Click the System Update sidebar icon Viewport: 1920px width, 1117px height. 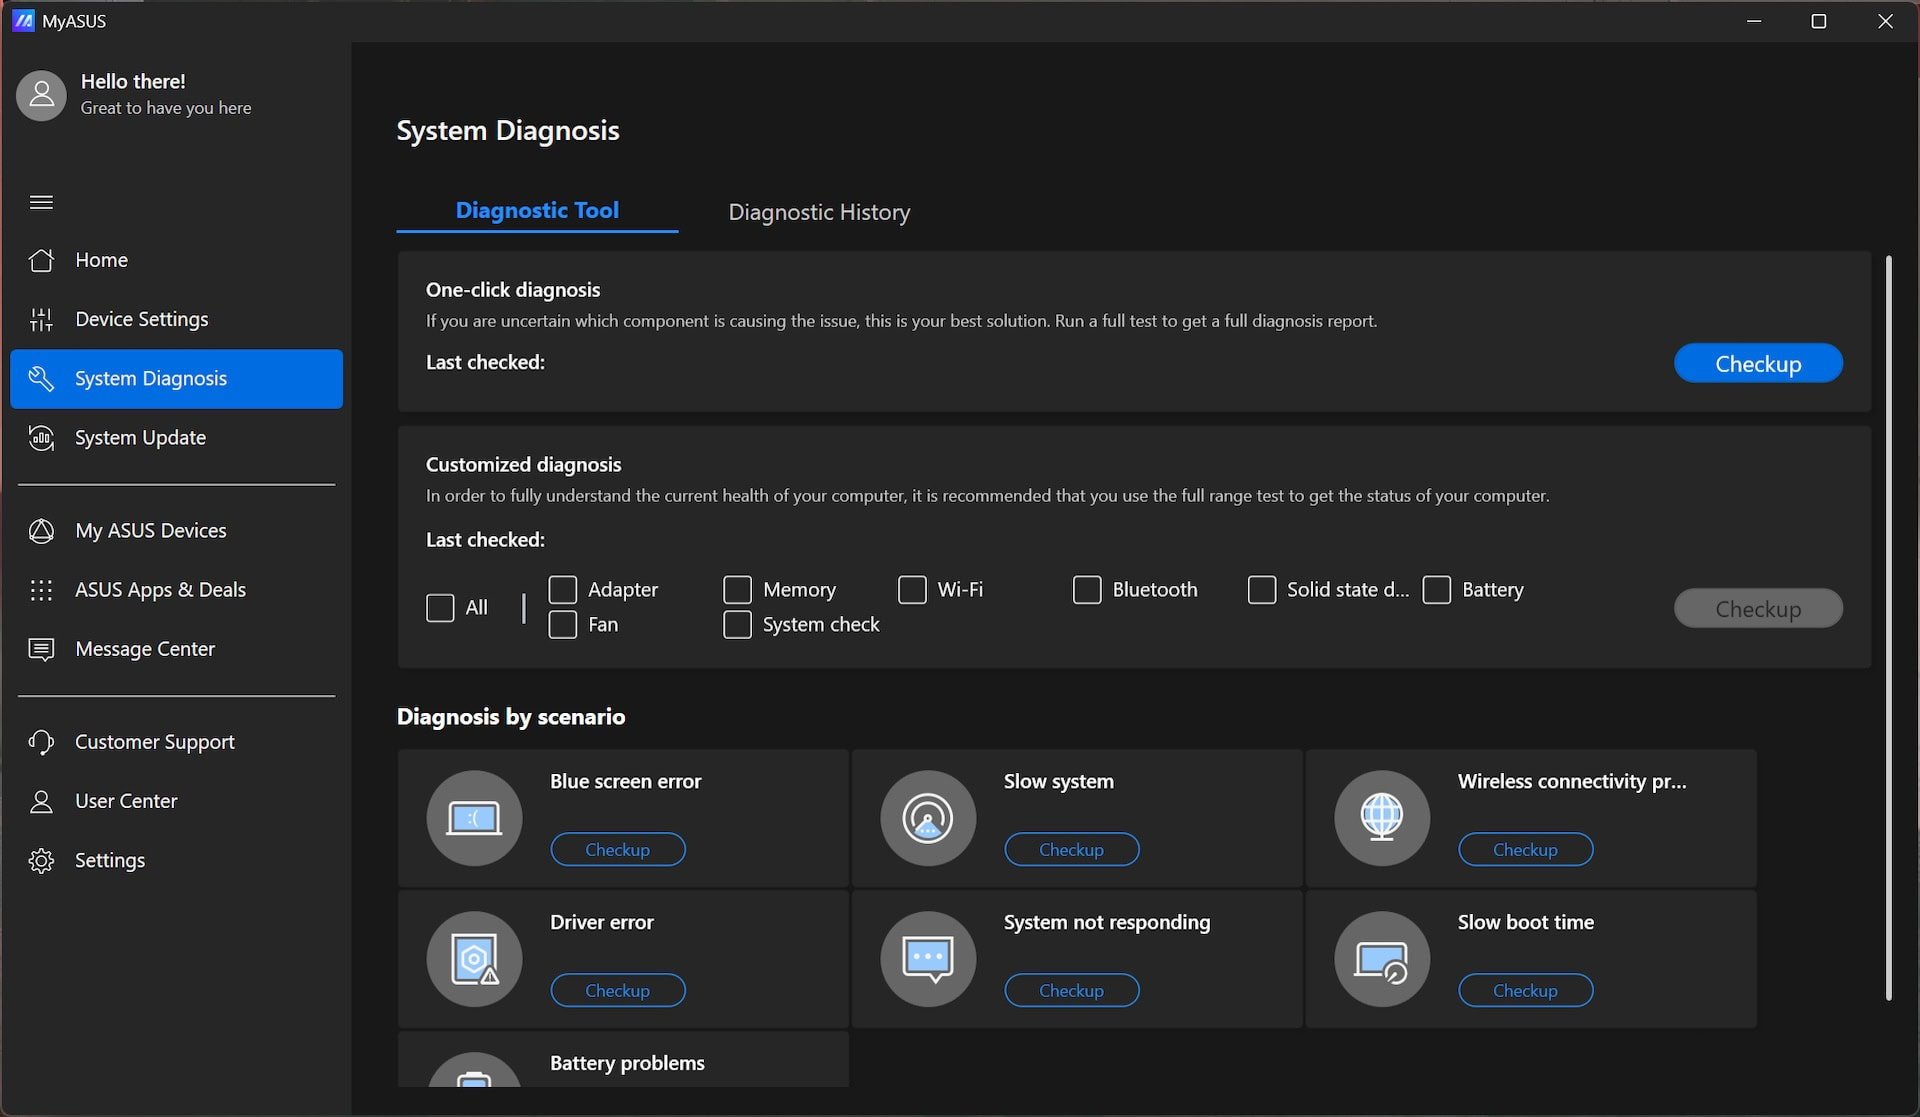[x=40, y=437]
